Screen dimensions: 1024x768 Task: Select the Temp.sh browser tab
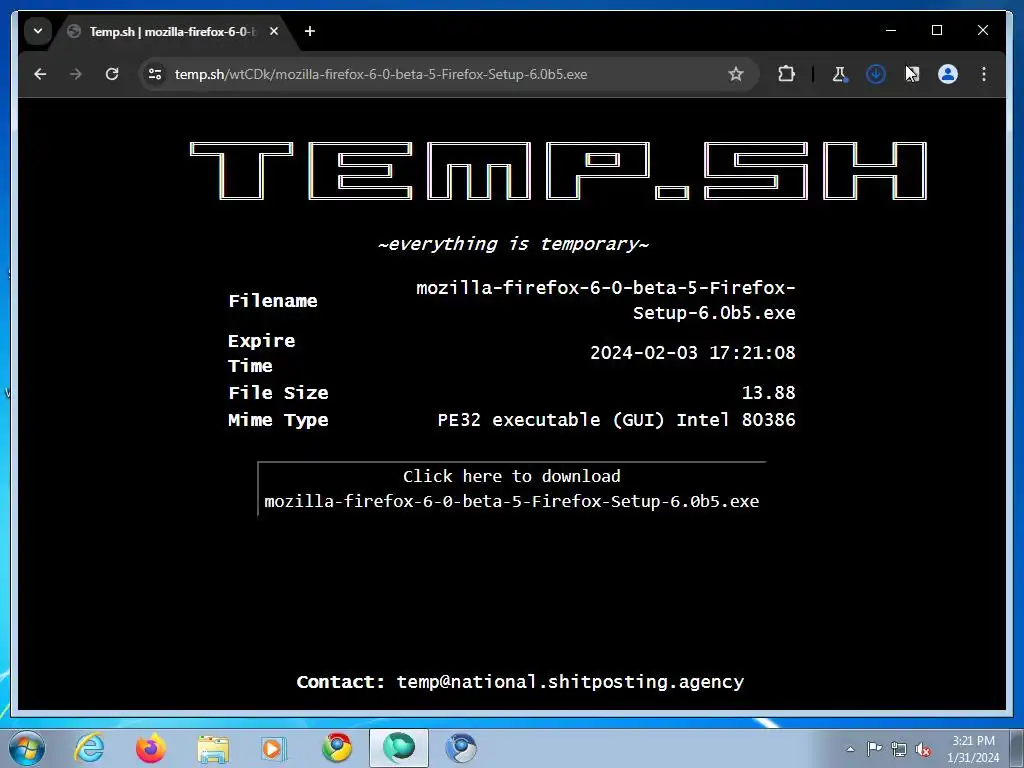coord(172,31)
